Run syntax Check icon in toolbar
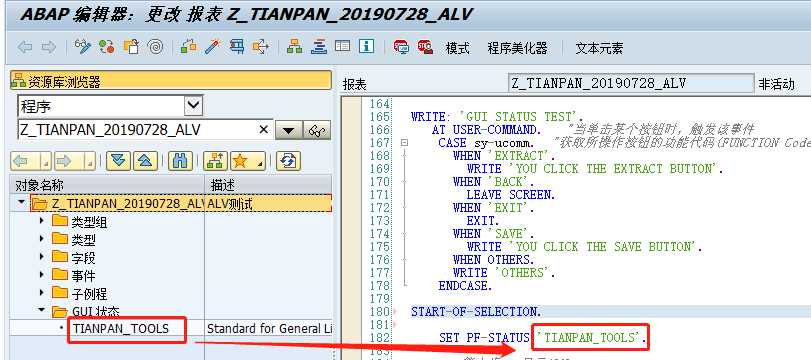This screenshot has height=360, width=811. click(x=188, y=47)
